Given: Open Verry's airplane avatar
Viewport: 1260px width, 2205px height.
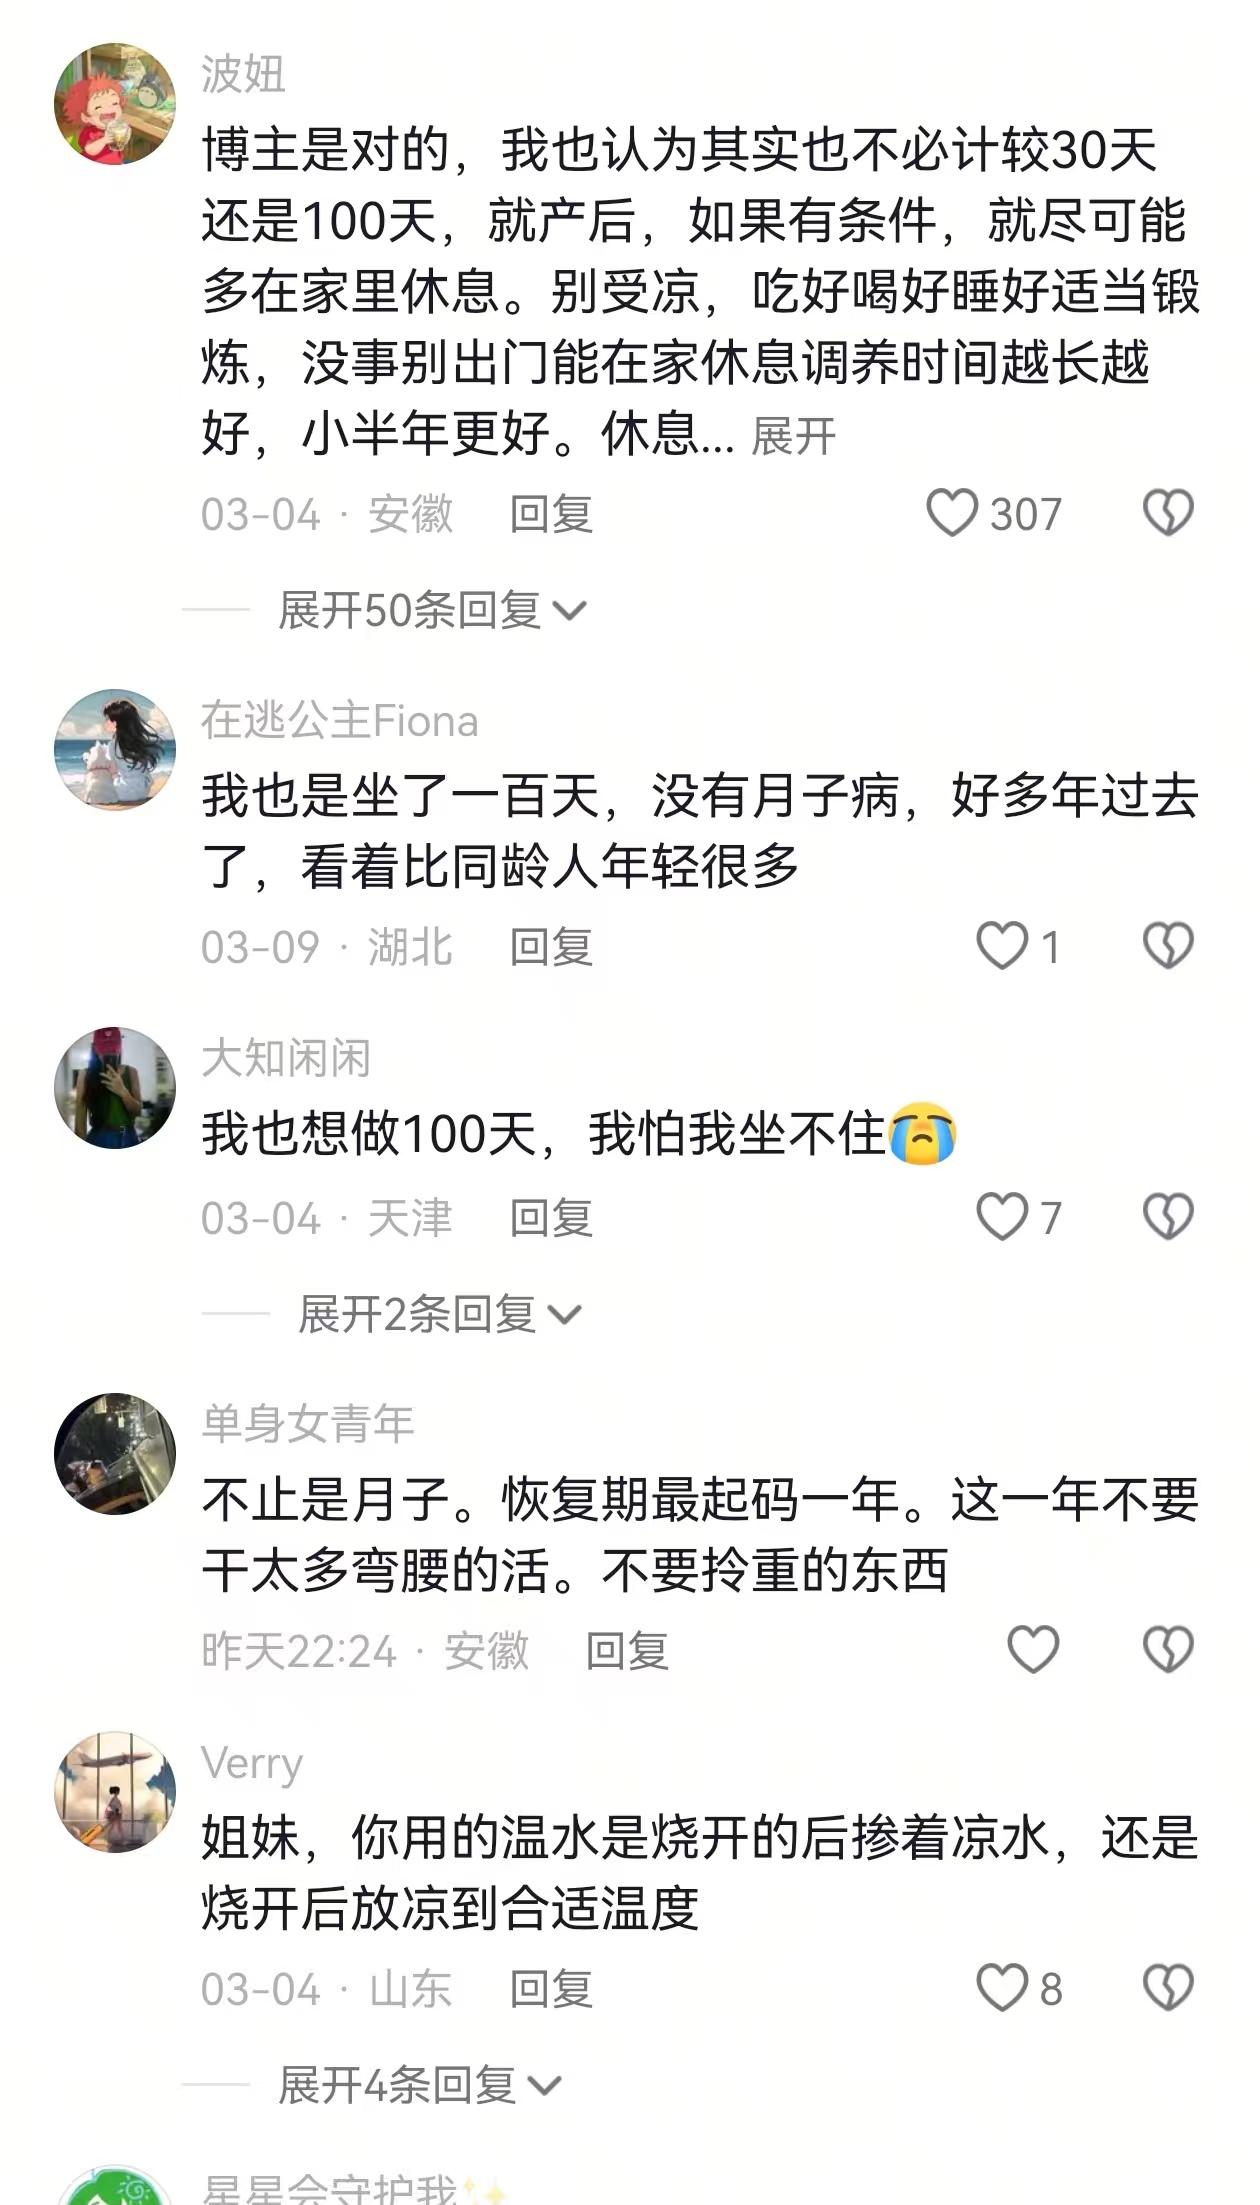Looking at the screenshot, I should point(115,1792).
